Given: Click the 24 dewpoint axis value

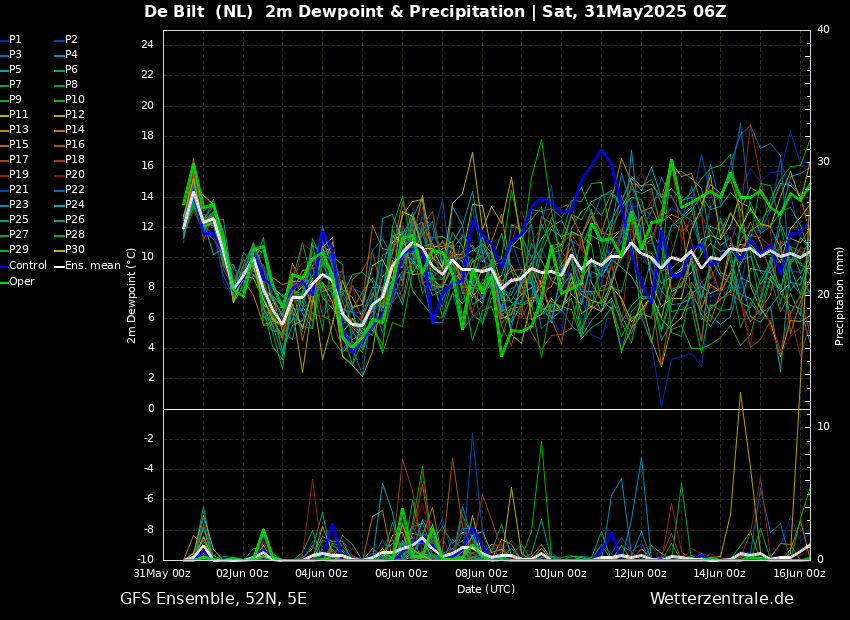Looking at the screenshot, I should (x=147, y=45).
